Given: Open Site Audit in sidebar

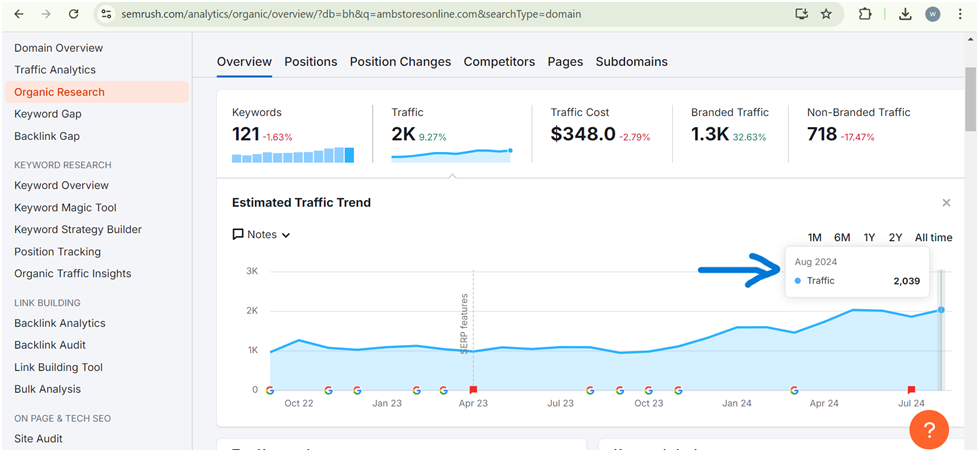Looking at the screenshot, I should [38, 439].
